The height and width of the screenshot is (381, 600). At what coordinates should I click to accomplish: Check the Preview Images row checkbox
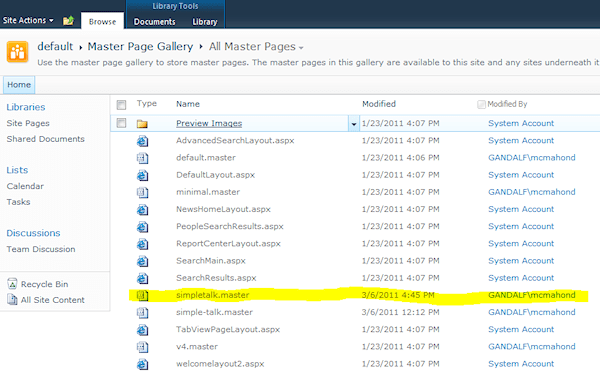121,123
